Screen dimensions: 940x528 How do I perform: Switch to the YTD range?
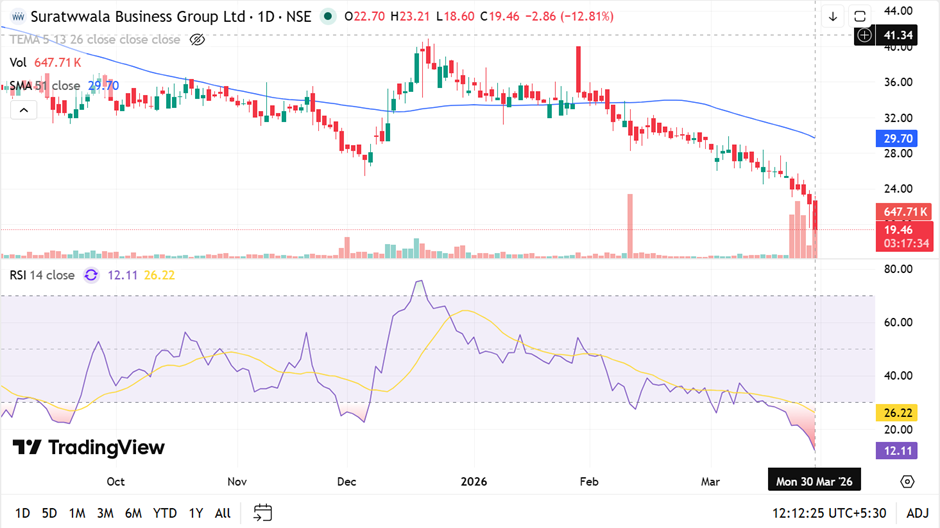click(165, 513)
